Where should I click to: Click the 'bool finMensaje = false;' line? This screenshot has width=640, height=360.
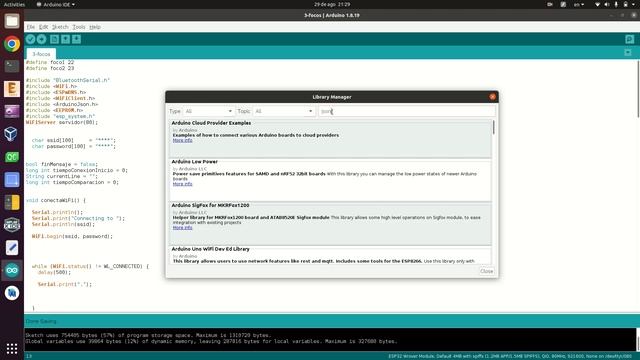click(62, 164)
